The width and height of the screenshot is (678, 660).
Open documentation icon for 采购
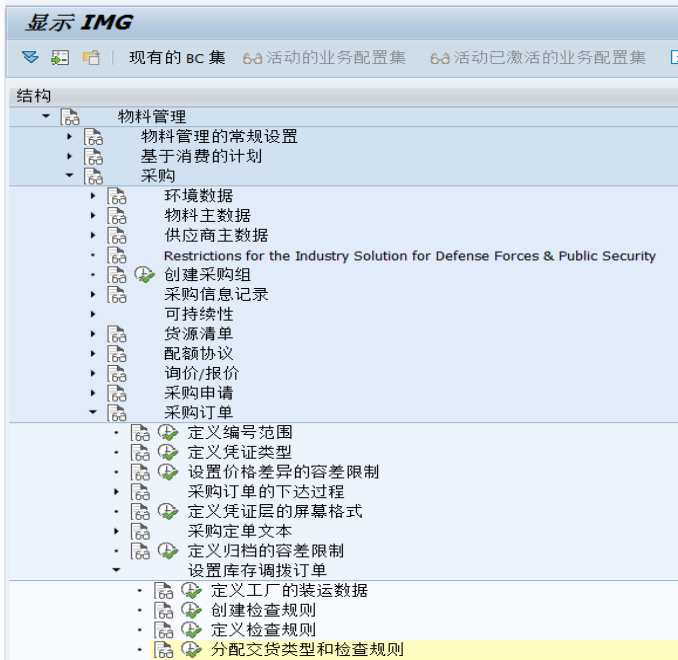93,176
